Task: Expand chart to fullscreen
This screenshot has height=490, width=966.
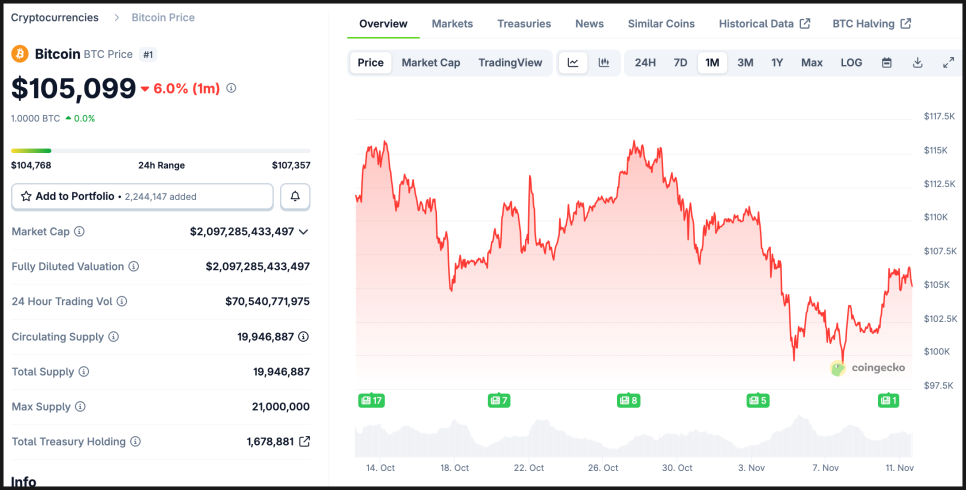Action: click(x=948, y=63)
